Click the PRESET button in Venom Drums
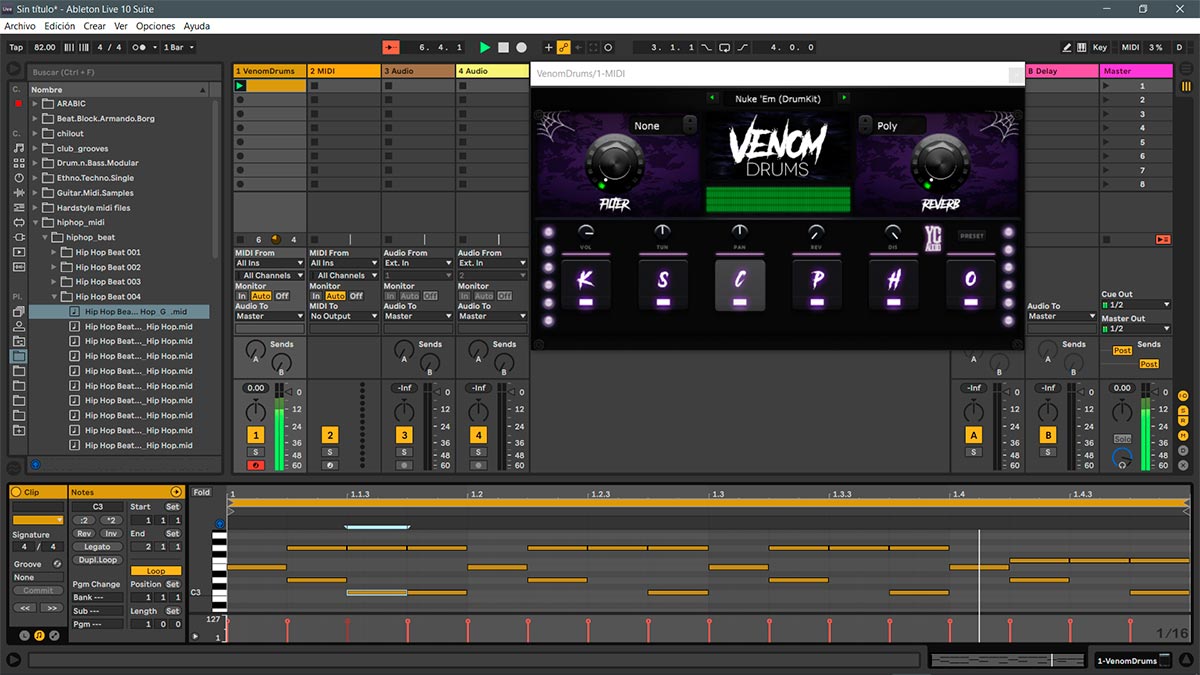This screenshot has width=1200, height=675. (971, 236)
